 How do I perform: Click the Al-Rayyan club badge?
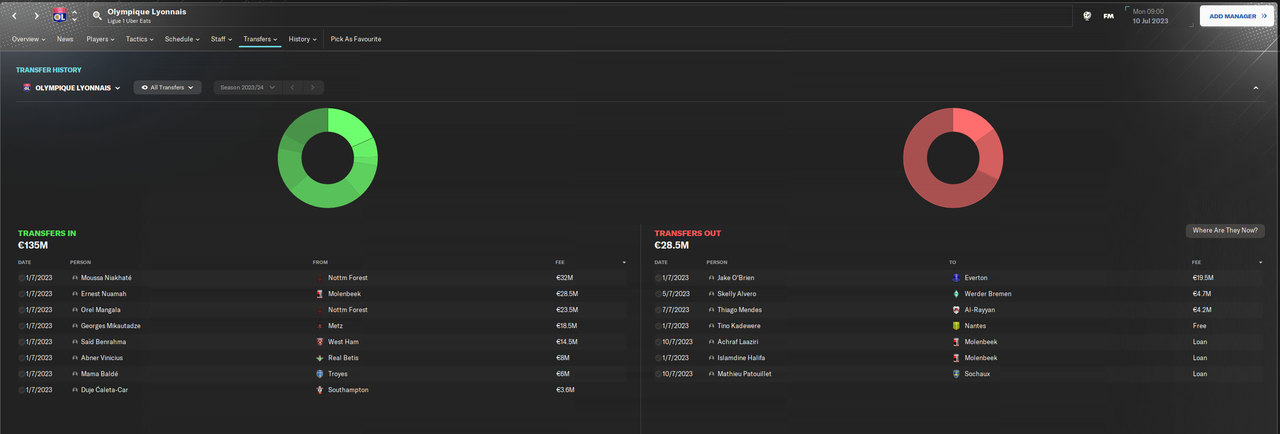pyautogui.click(x=957, y=310)
